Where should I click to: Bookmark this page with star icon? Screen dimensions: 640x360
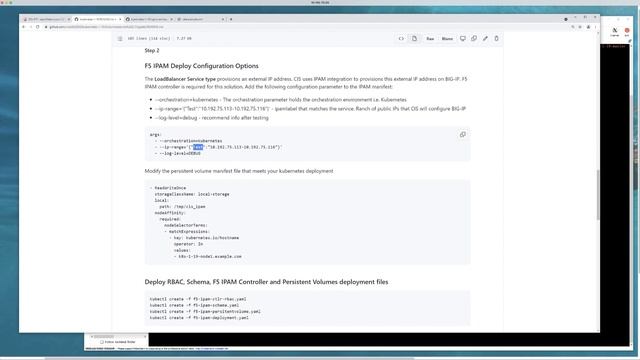[580, 27]
